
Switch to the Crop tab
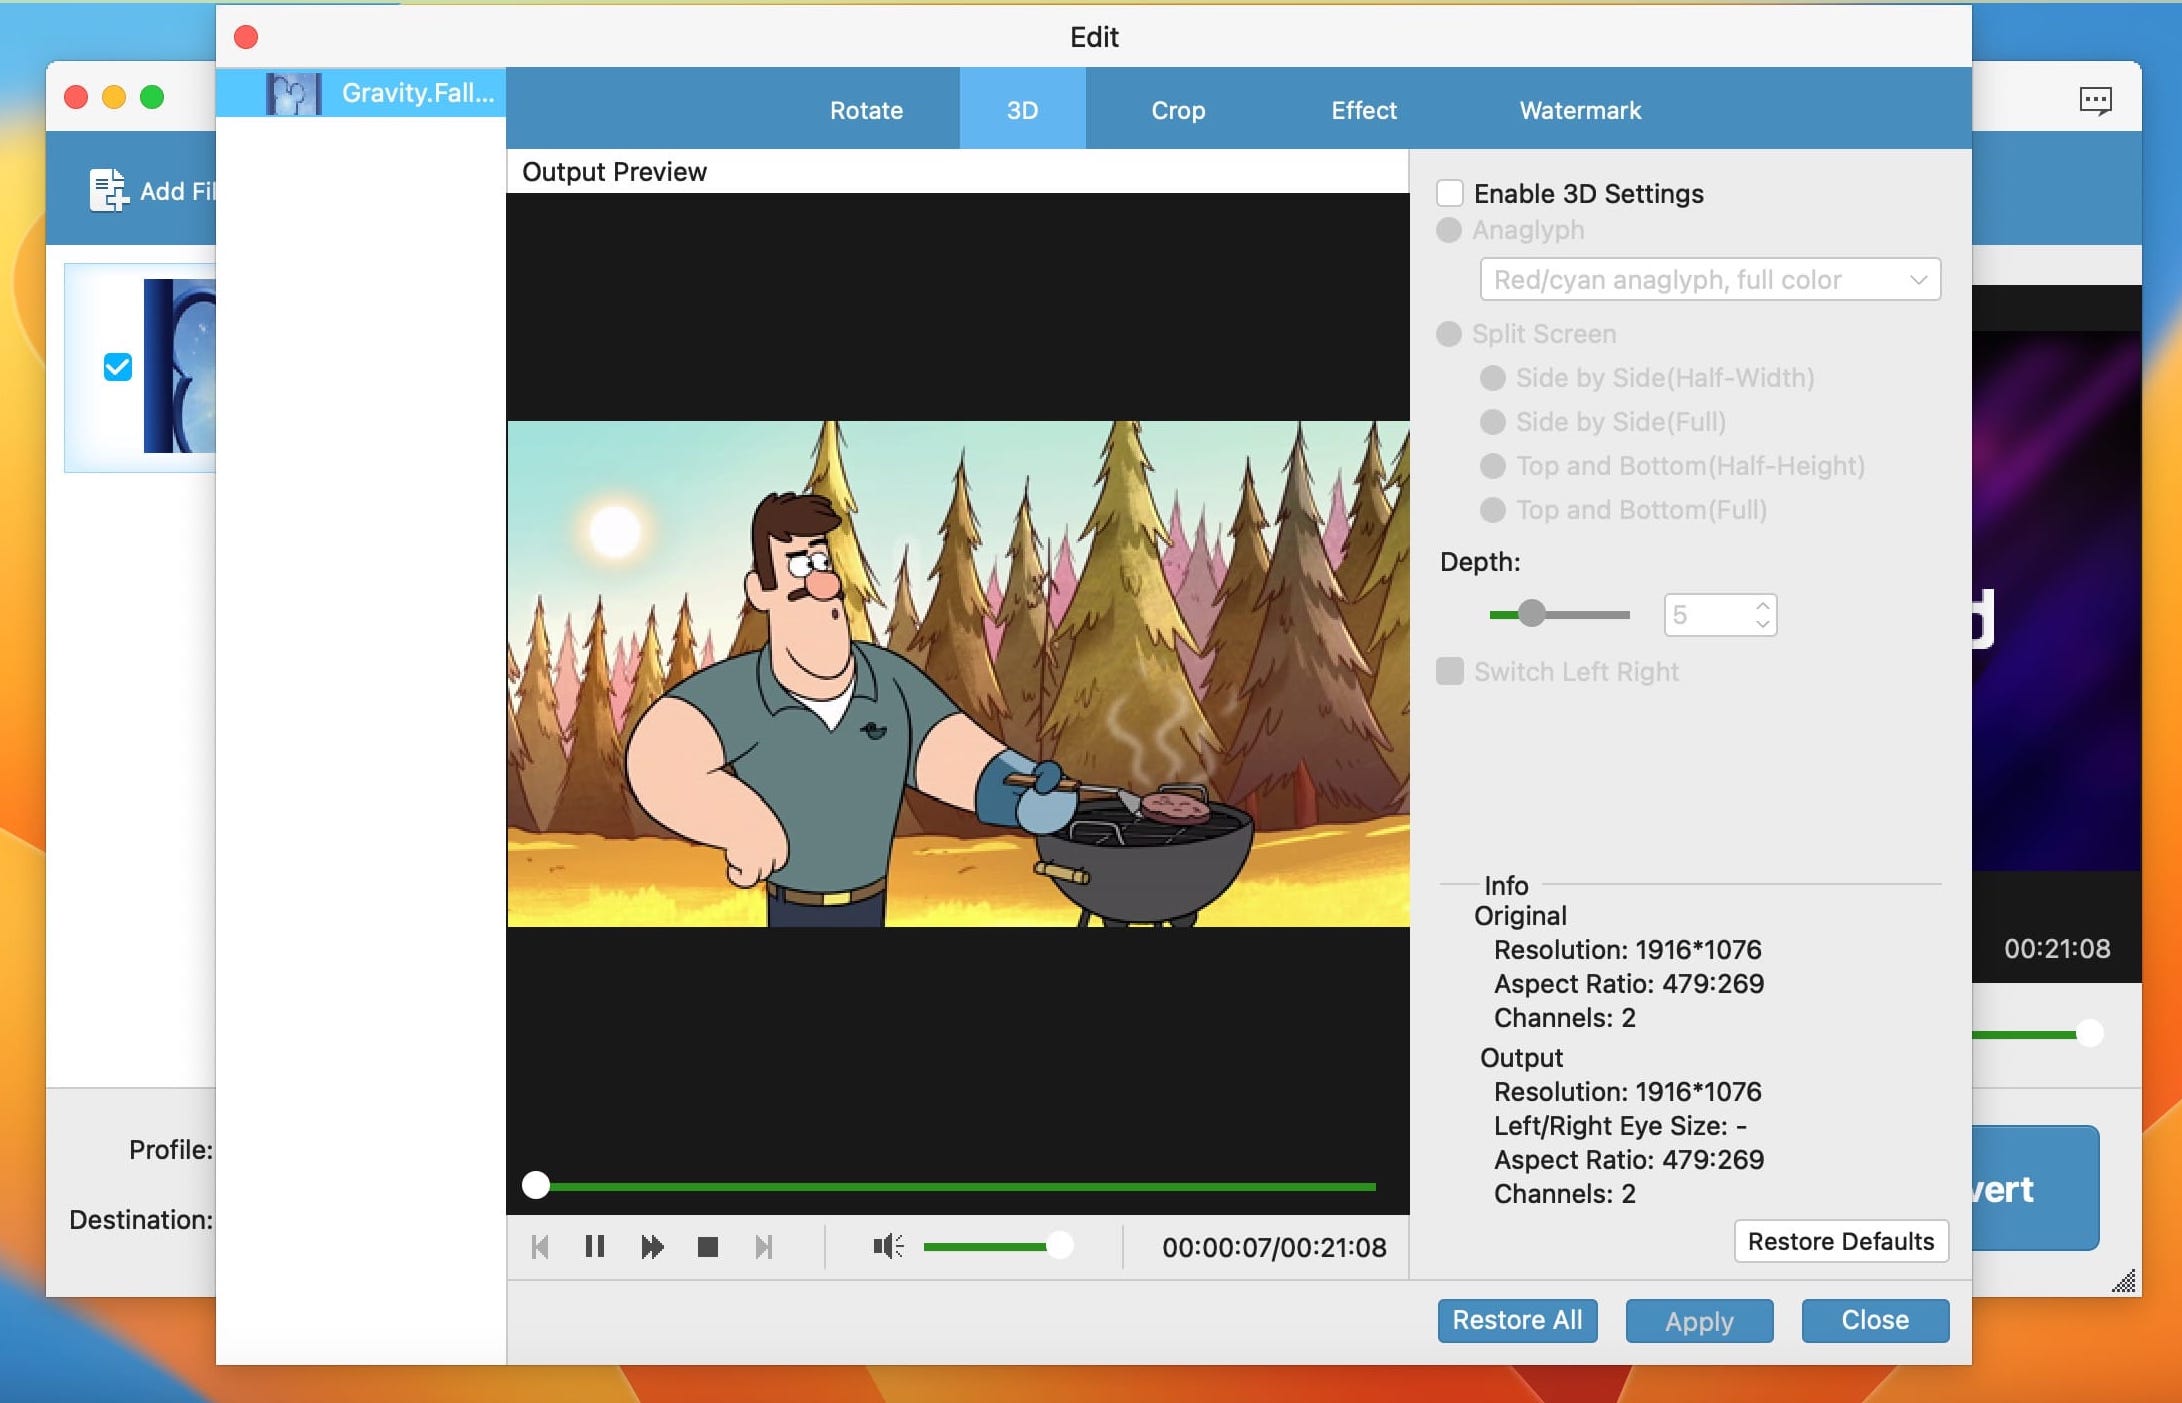coord(1178,110)
